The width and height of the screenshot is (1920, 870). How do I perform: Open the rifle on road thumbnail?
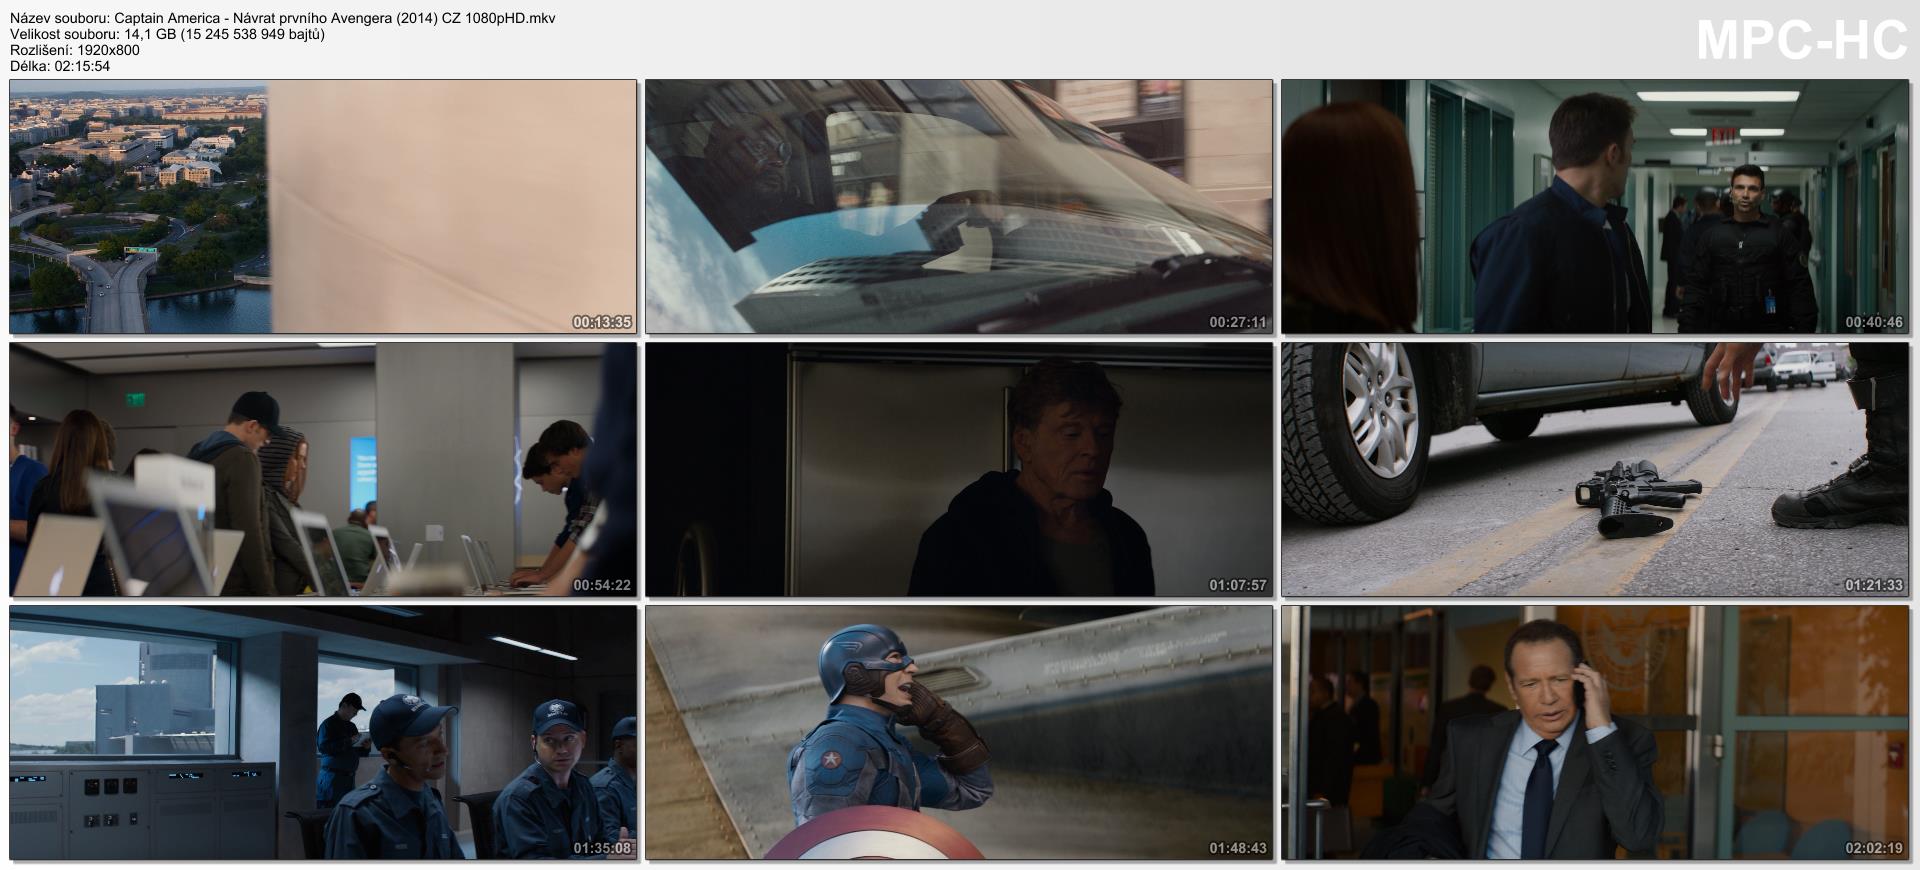click(x=1595, y=469)
